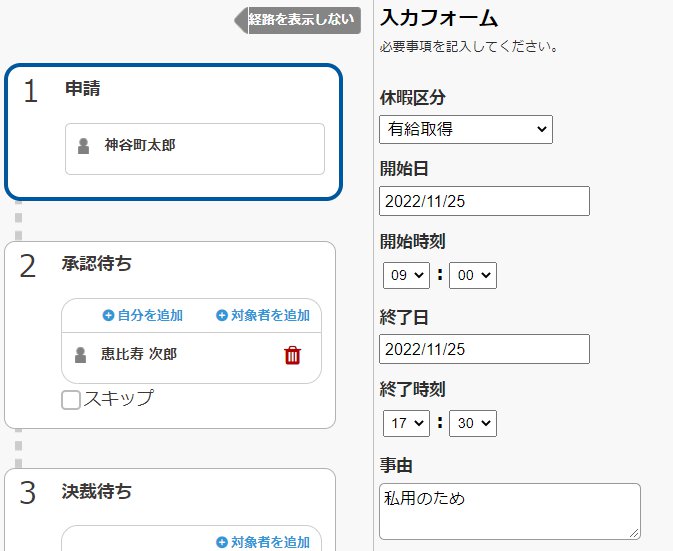
Task: Click the 決裁待ち step title
Action: click(97, 491)
